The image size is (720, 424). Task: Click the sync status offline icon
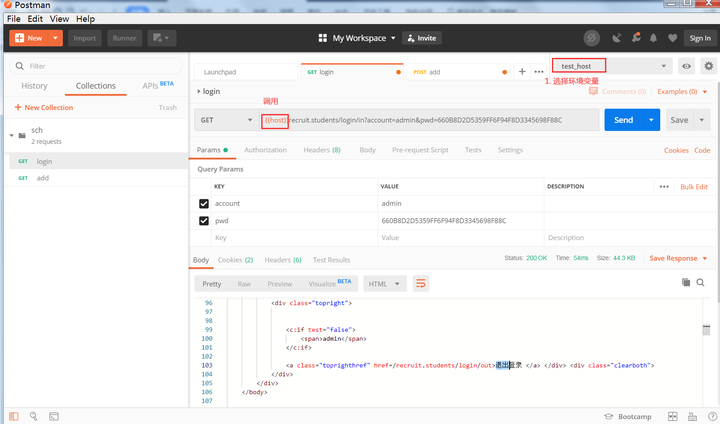tap(591, 38)
